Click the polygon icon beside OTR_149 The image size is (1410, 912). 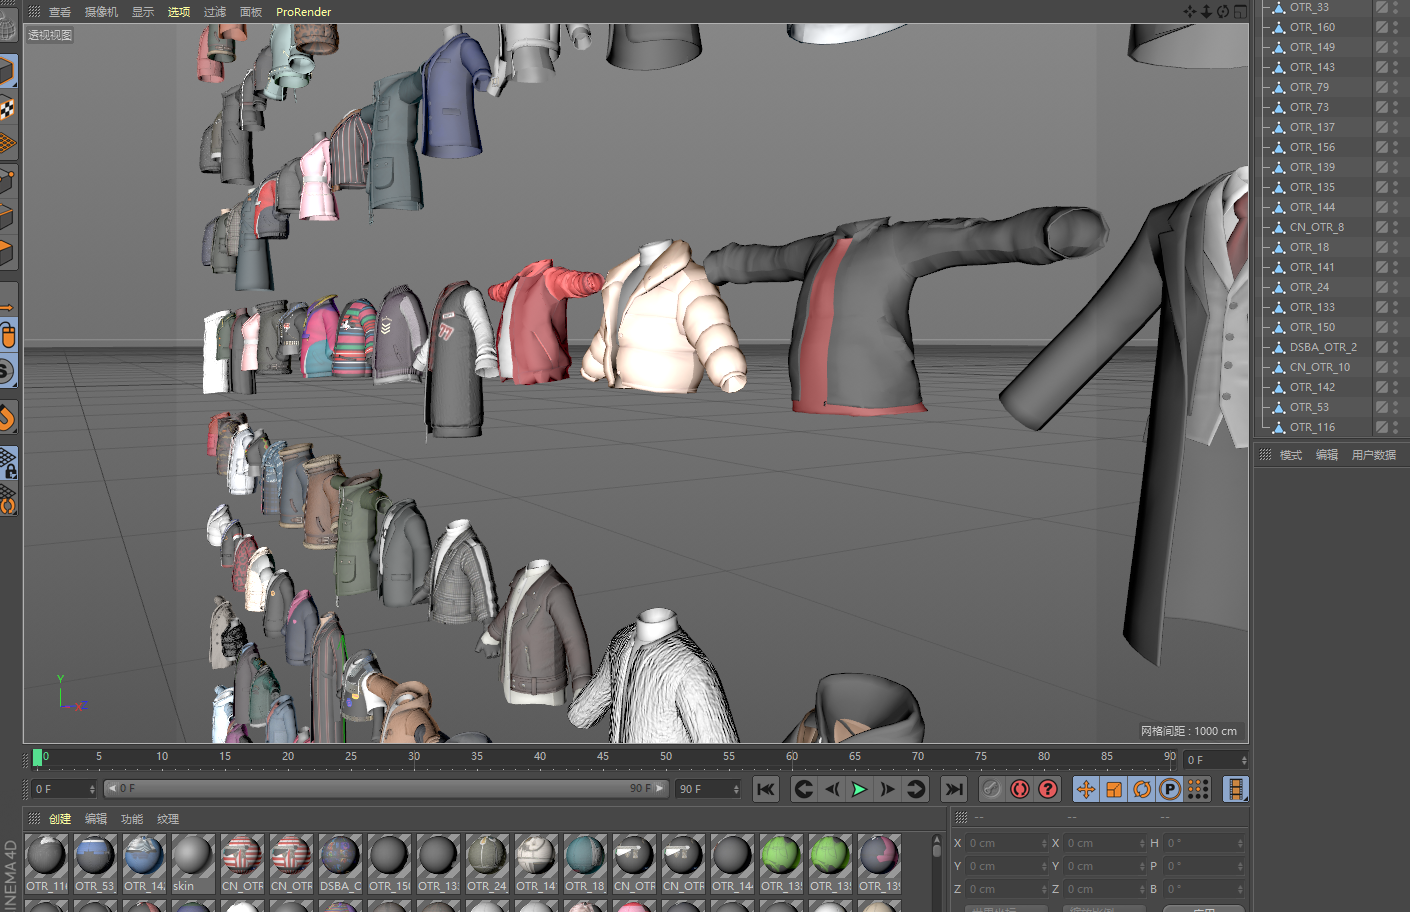(1279, 47)
